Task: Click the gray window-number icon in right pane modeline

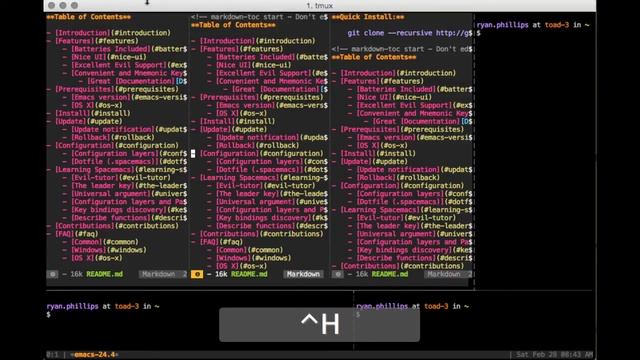Action: click(337, 274)
